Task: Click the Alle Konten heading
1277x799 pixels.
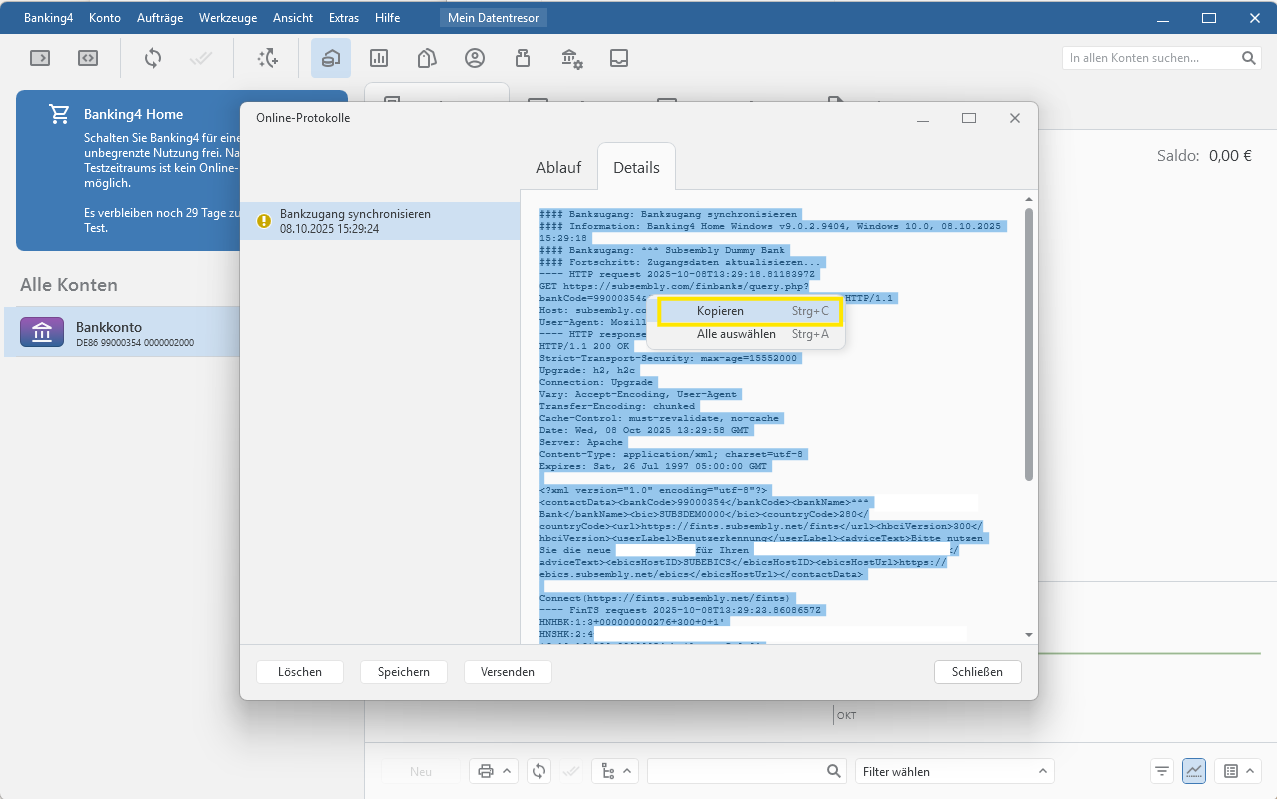Action: (69, 285)
